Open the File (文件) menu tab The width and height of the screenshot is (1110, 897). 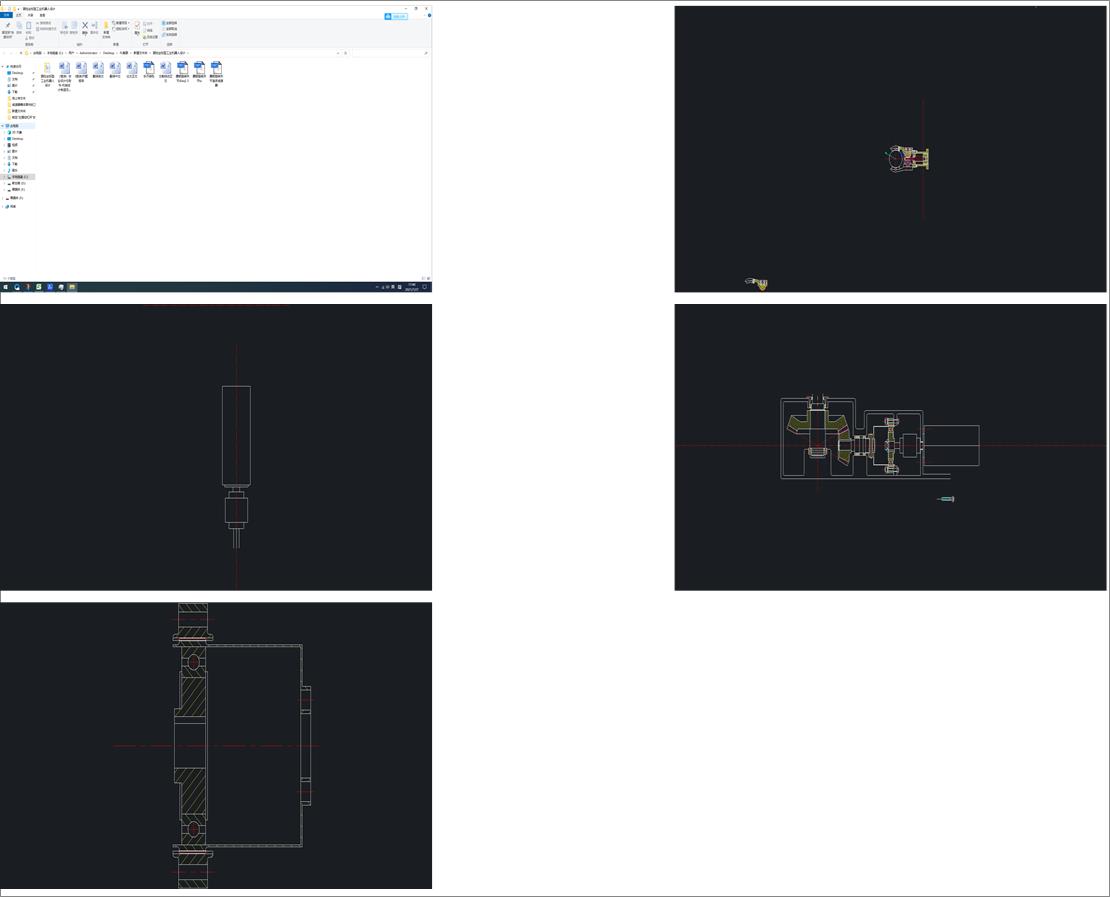[x=6, y=15]
